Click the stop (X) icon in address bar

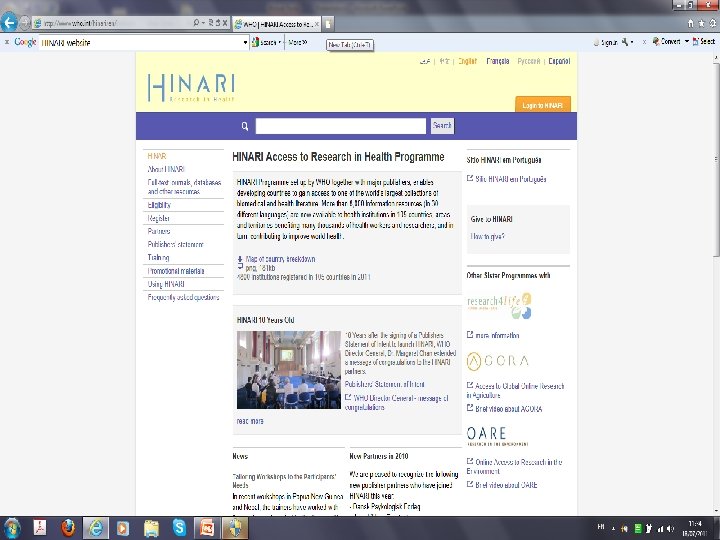click(225, 22)
